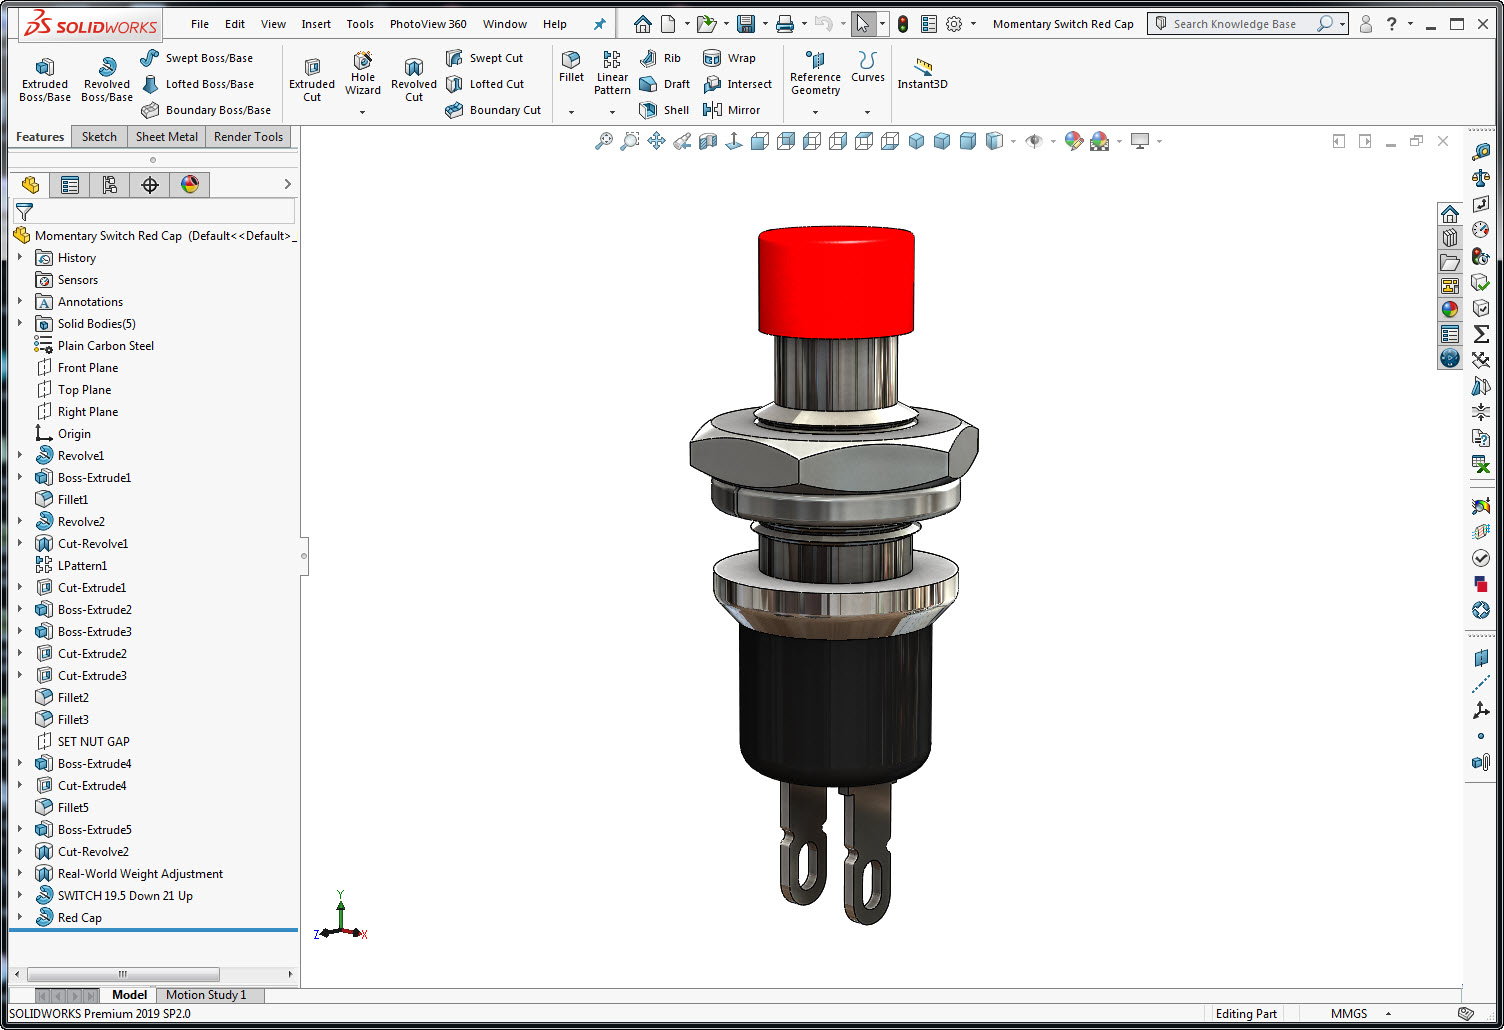Select the Extruded Boss/Base tool

(45, 79)
